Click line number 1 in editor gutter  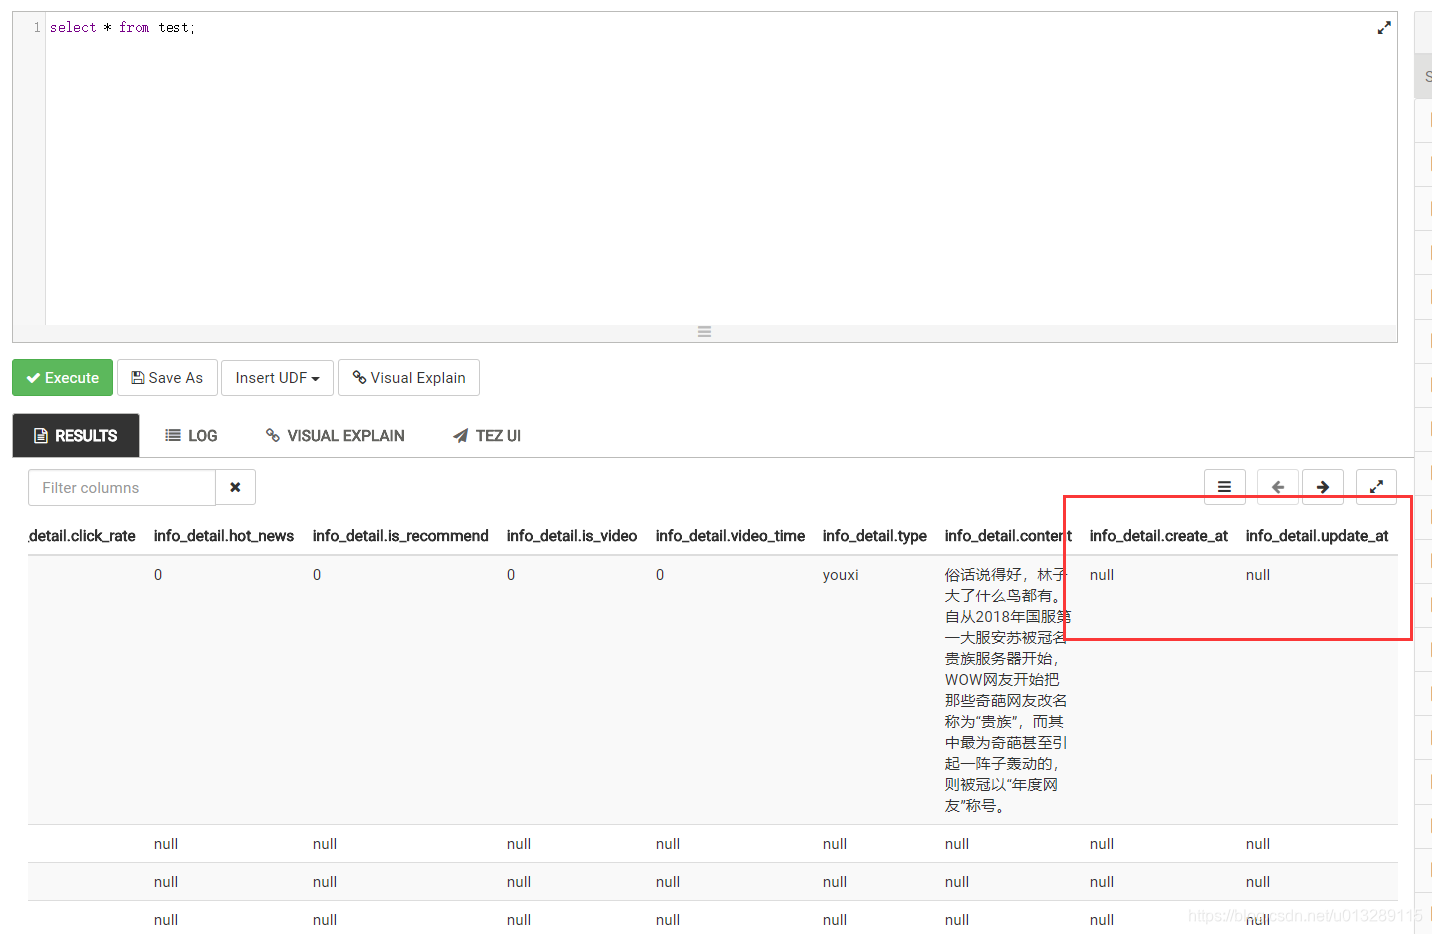(37, 28)
